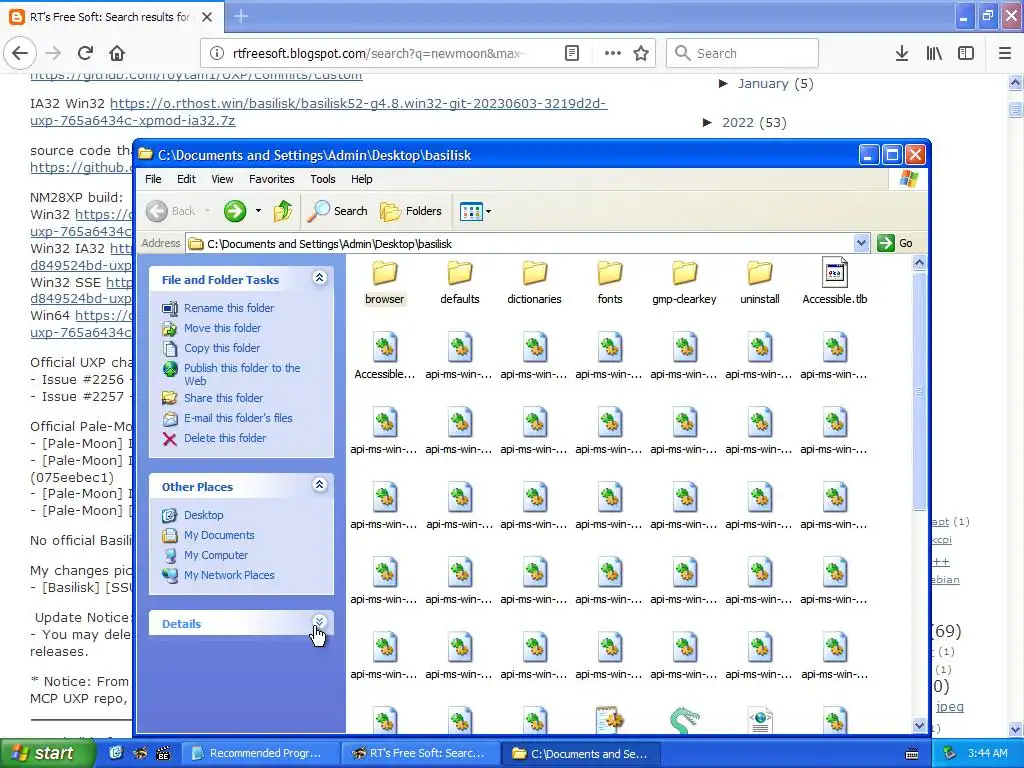This screenshot has width=1024, height=768.
Task: Click E-mail this folder's files
Action: (238, 418)
